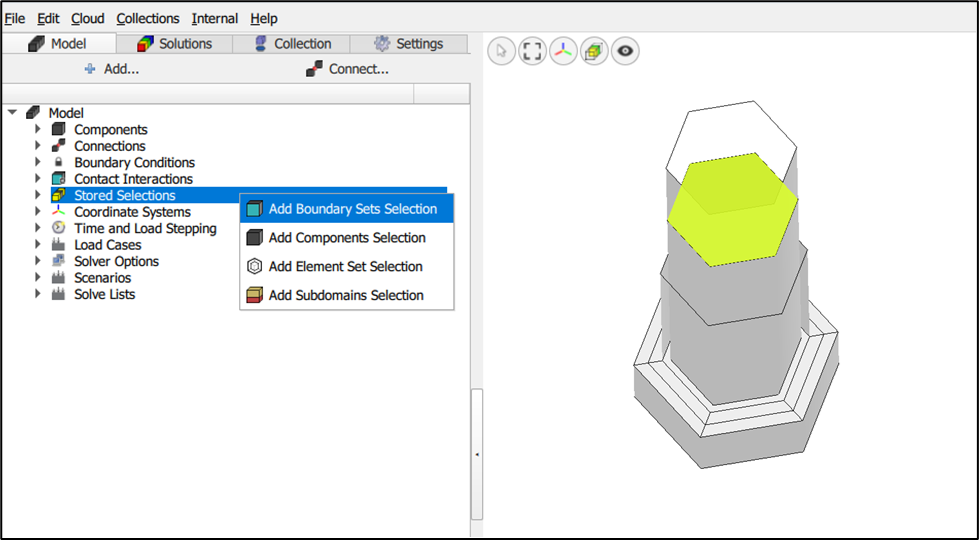
Task: Expand the Coordinate Systems node arrow
Action: tap(37, 212)
